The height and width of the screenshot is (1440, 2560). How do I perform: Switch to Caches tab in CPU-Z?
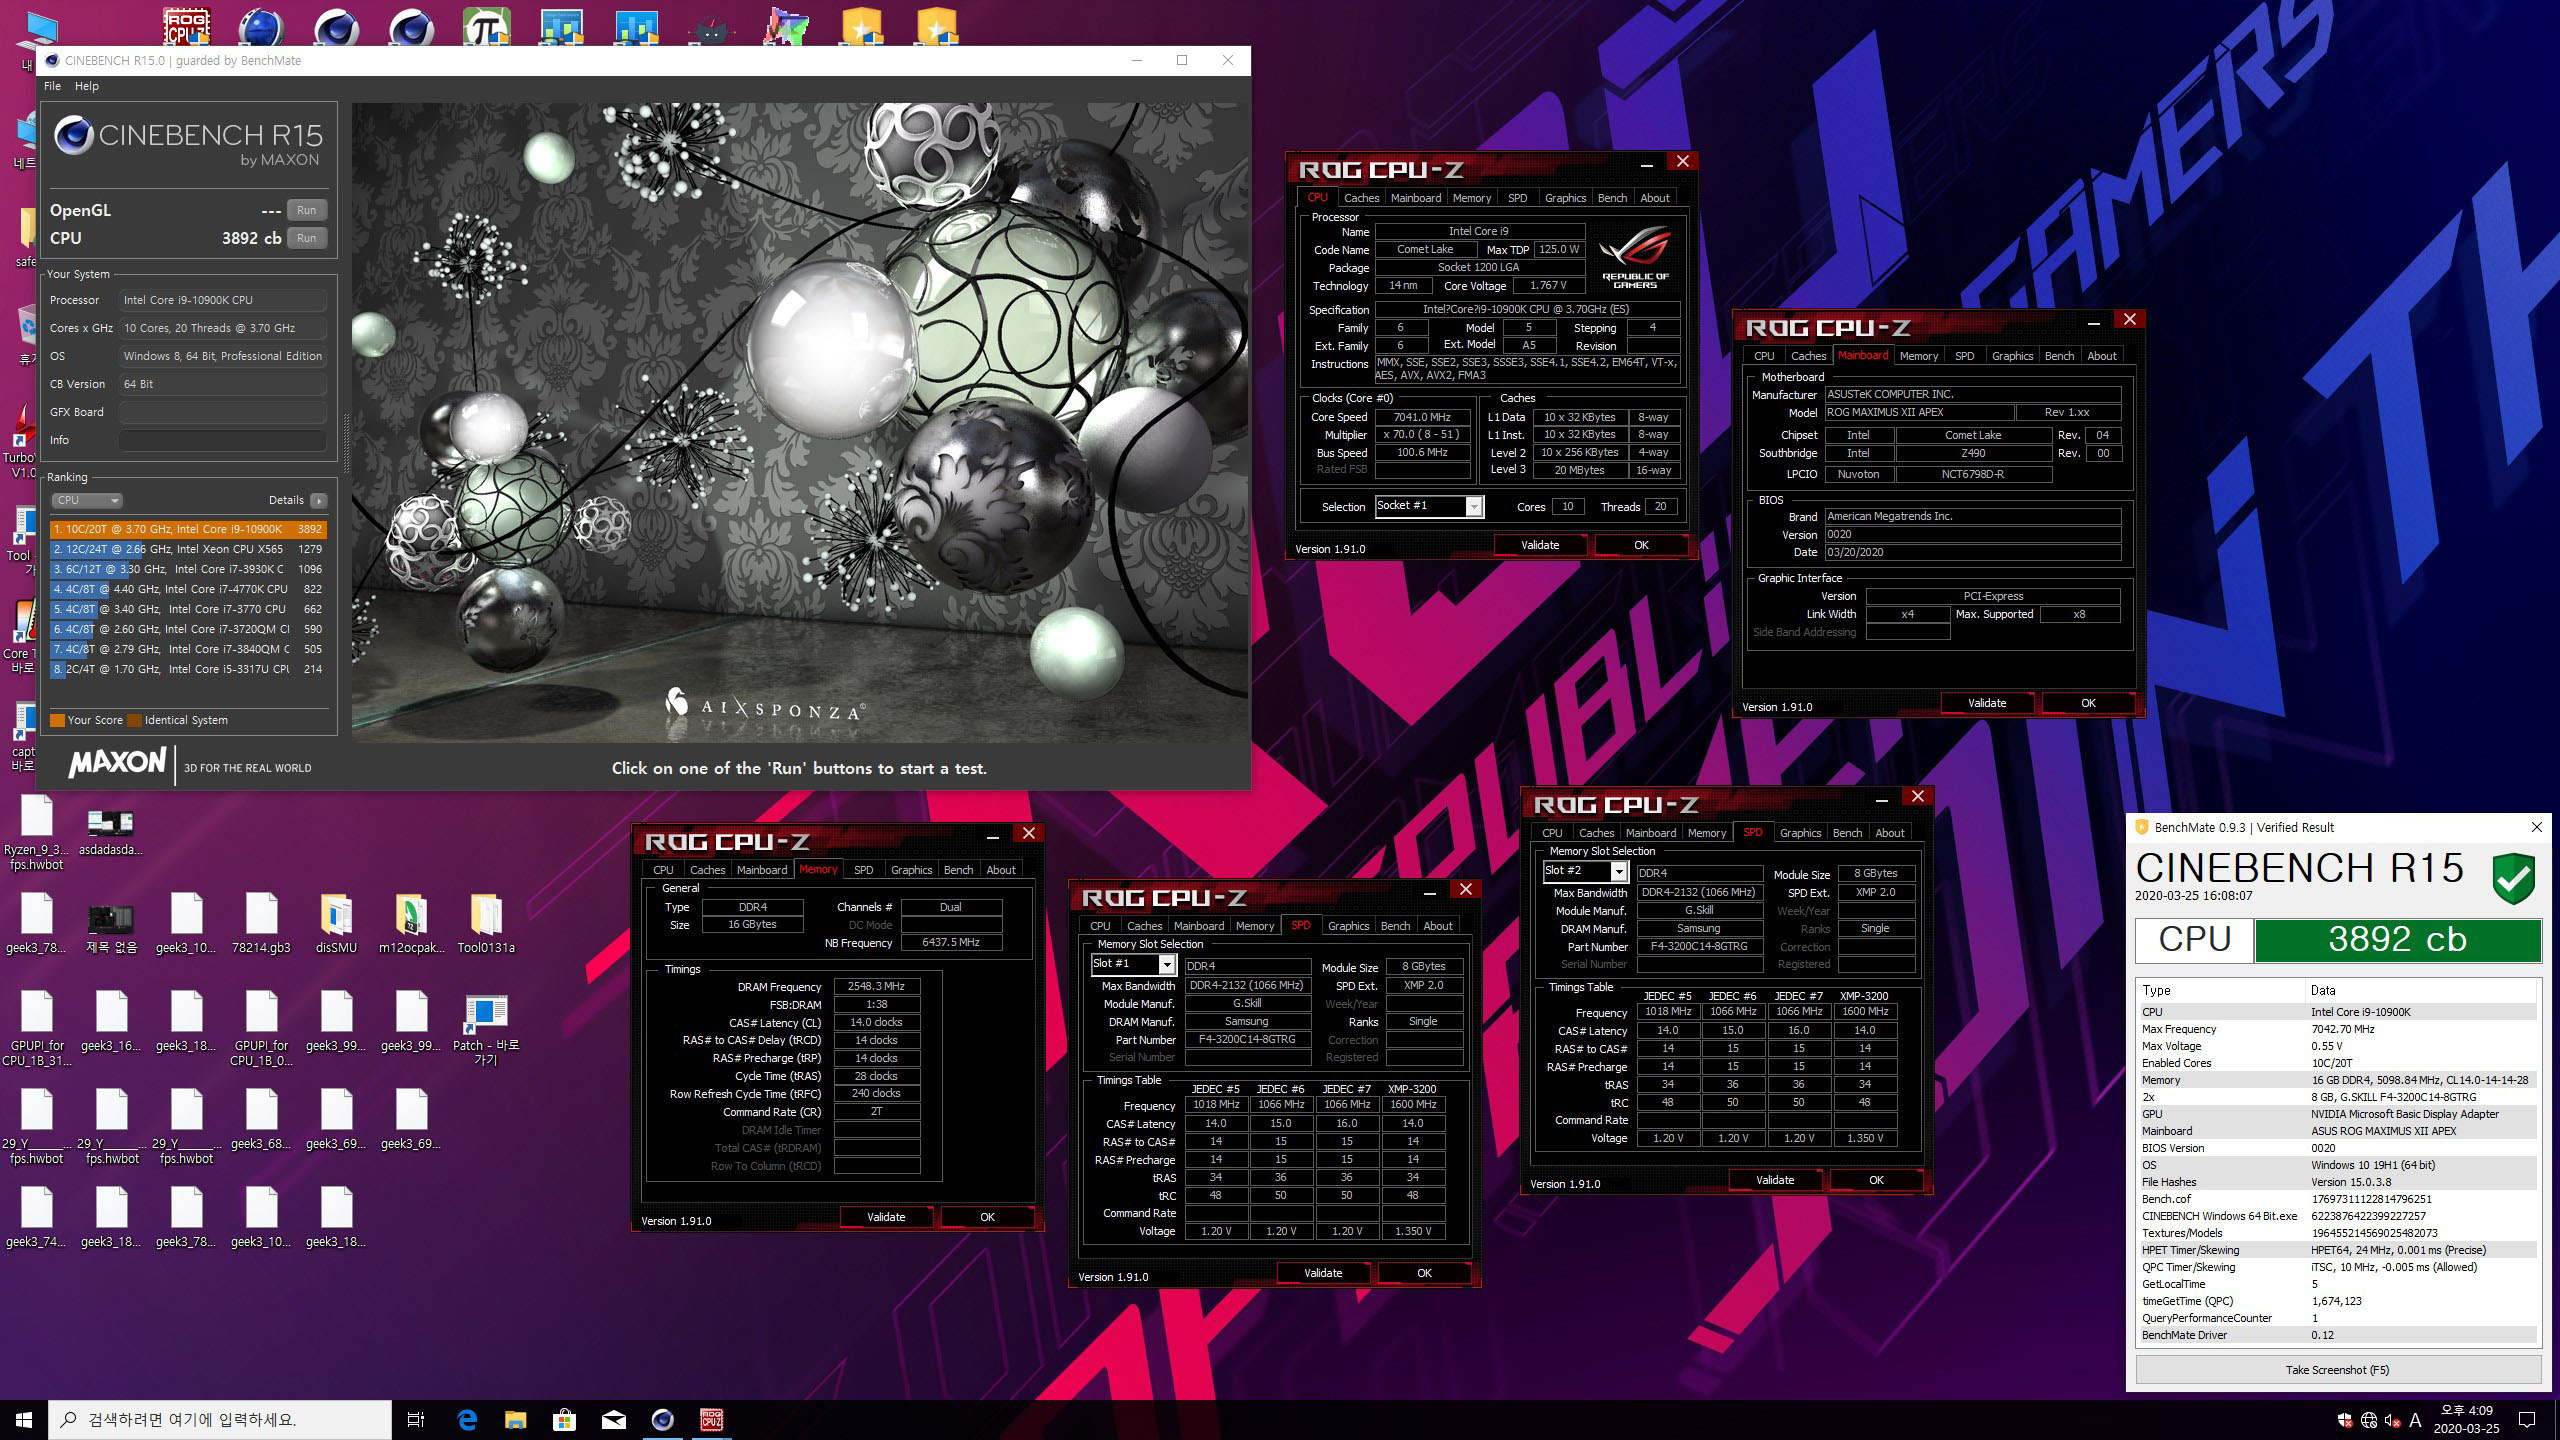coord(1361,198)
